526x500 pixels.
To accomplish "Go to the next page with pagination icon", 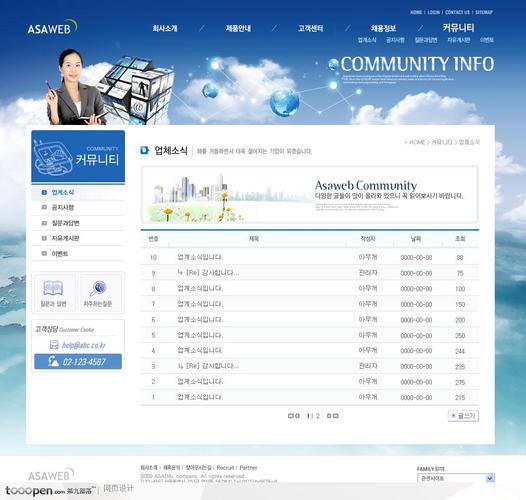I will coord(329,416).
